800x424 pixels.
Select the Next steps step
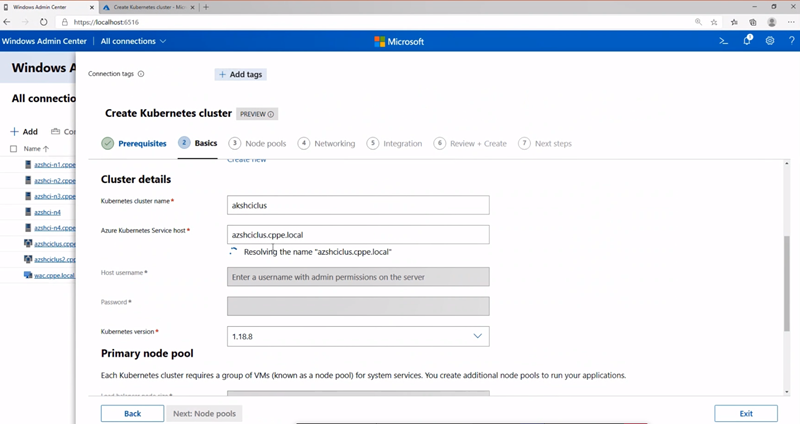click(x=545, y=143)
